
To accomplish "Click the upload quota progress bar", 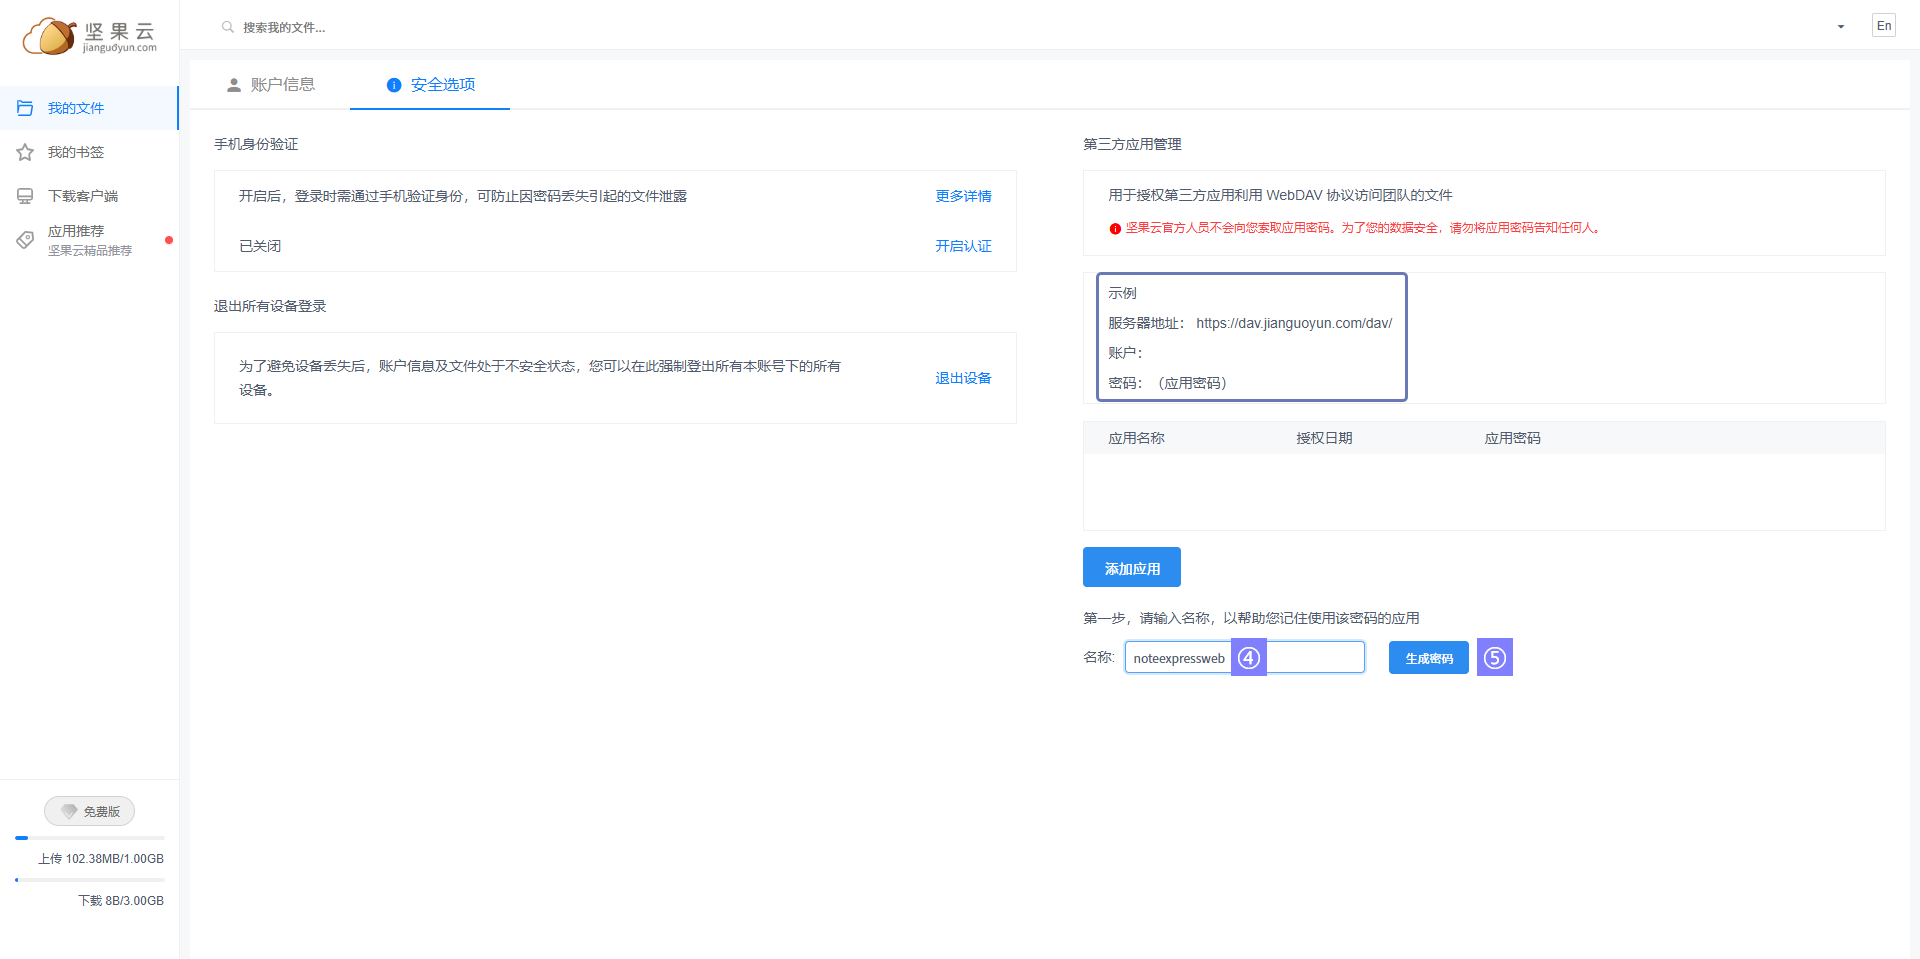I will 90,838.
